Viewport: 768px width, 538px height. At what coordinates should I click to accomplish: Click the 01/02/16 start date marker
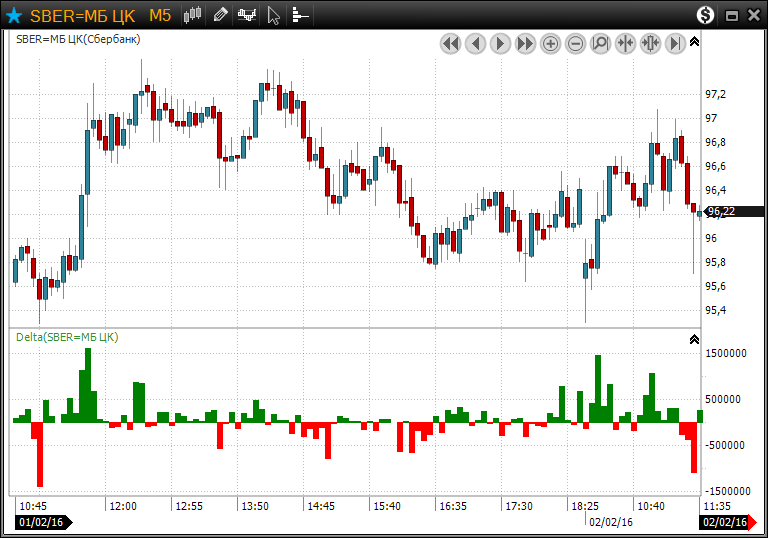(x=41, y=522)
